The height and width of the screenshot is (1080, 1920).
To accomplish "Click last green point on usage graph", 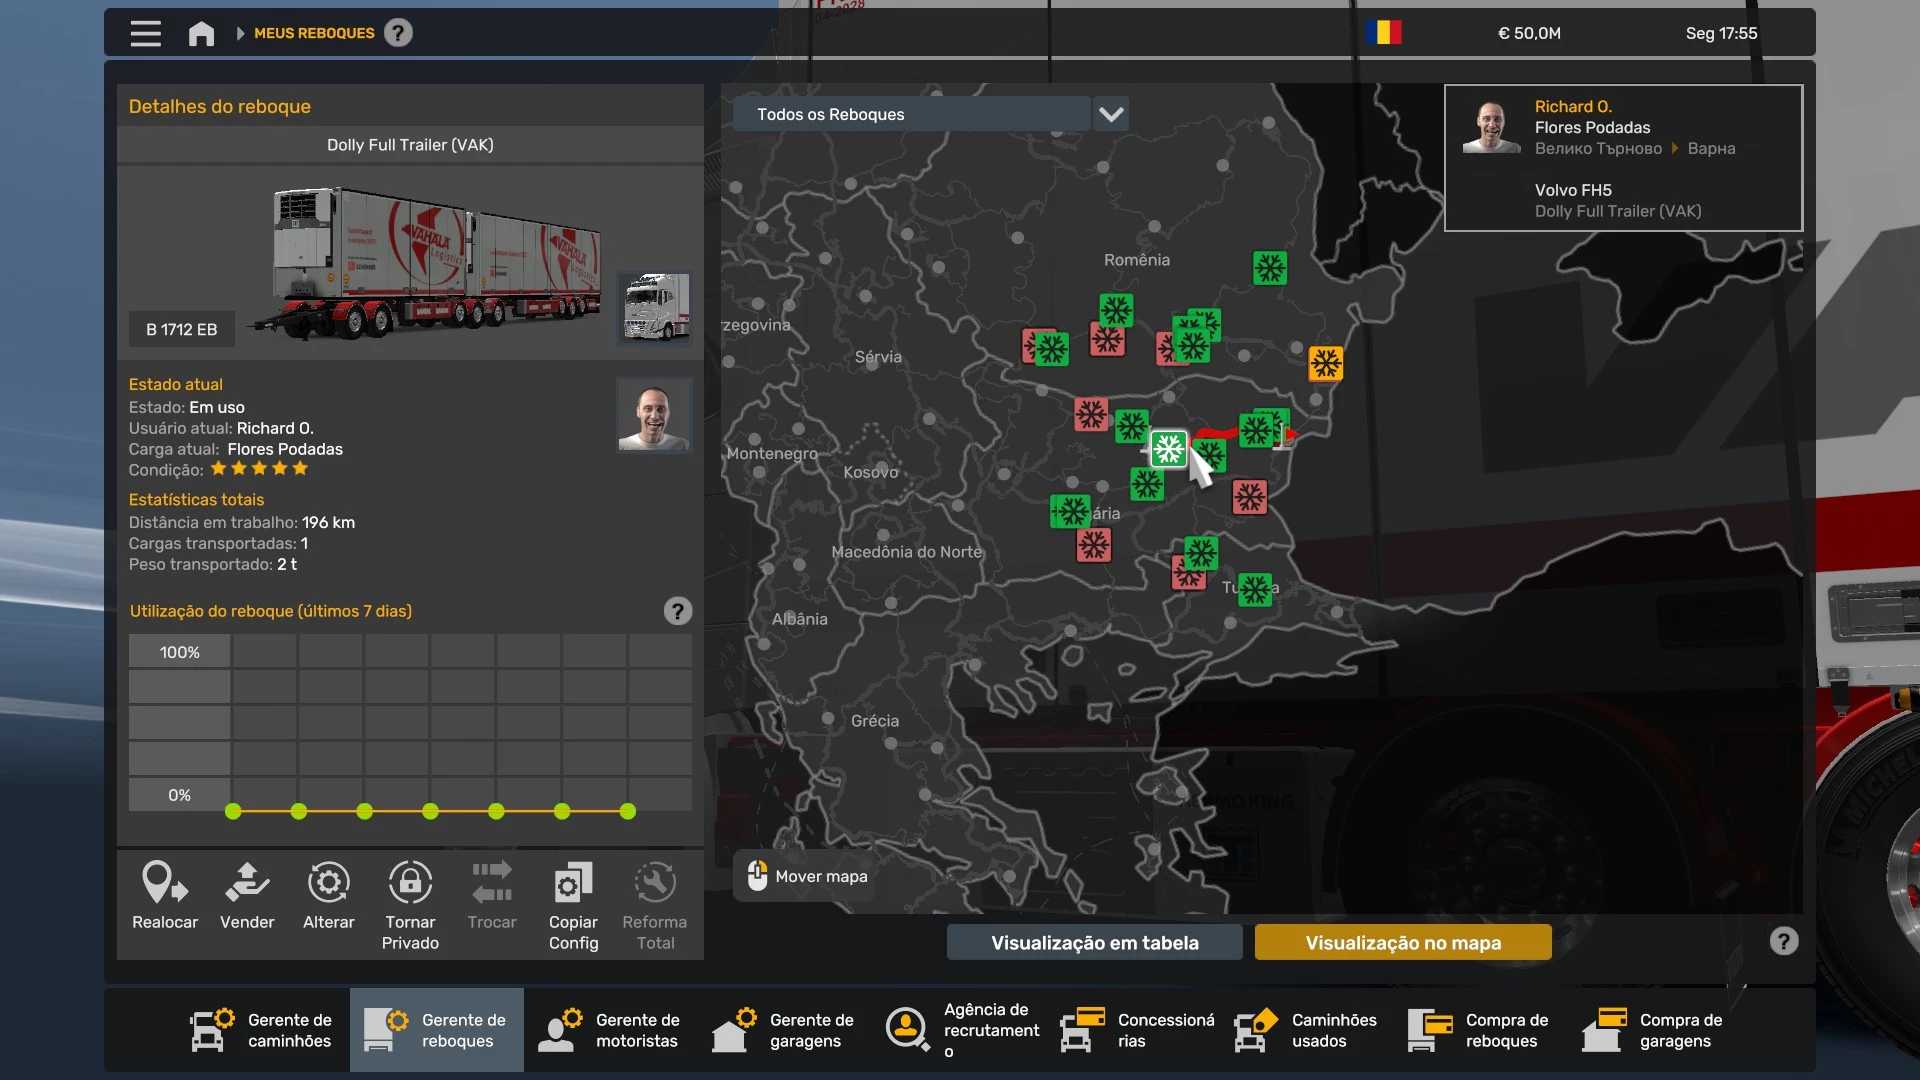I will [627, 811].
